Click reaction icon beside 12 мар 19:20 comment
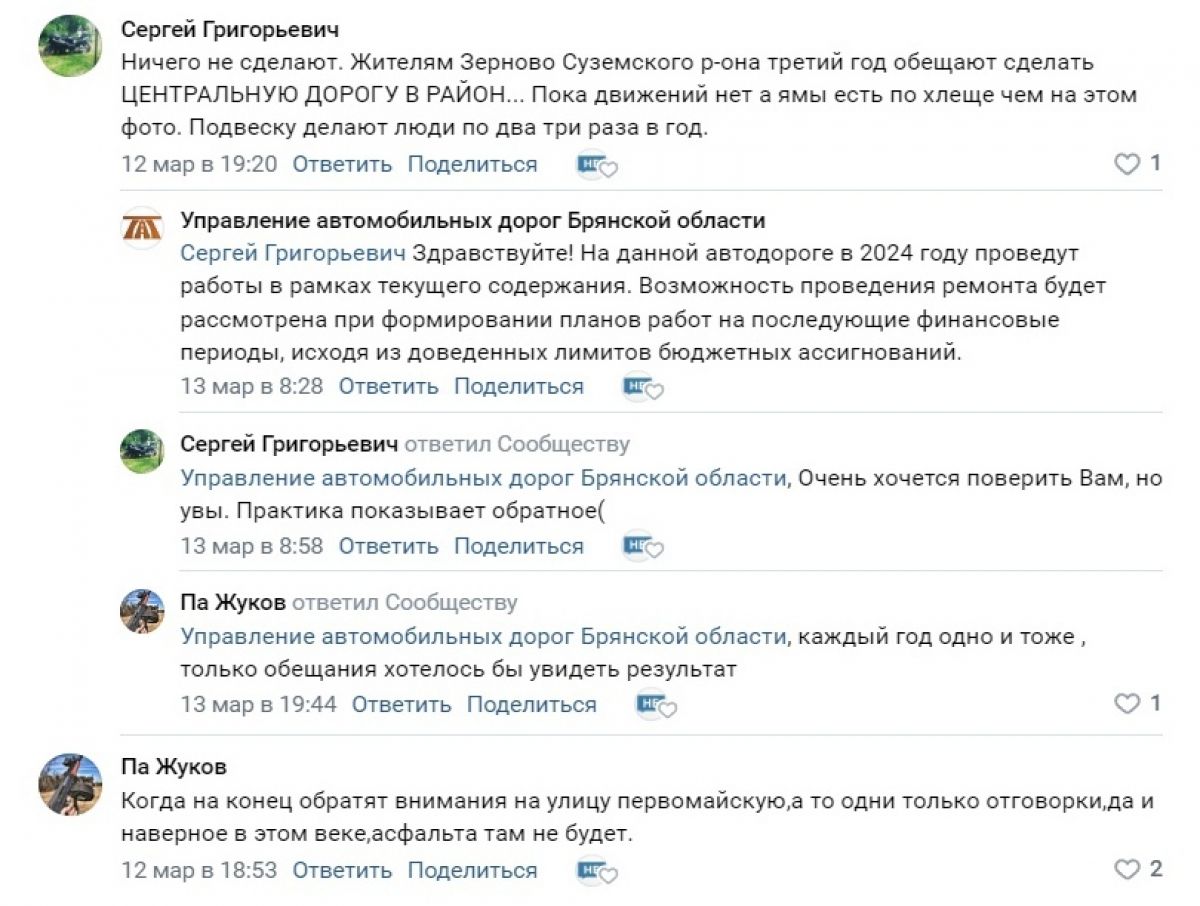The width and height of the screenshot is (1200, 906). [x=596, y=165]
